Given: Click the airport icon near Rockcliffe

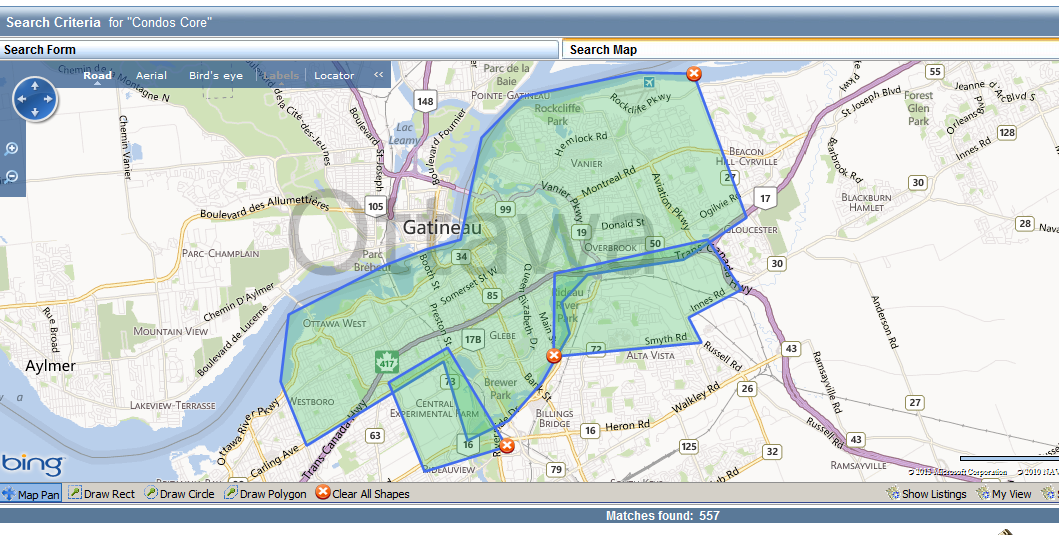Looking at the screenshot, I should coord(649,82).
